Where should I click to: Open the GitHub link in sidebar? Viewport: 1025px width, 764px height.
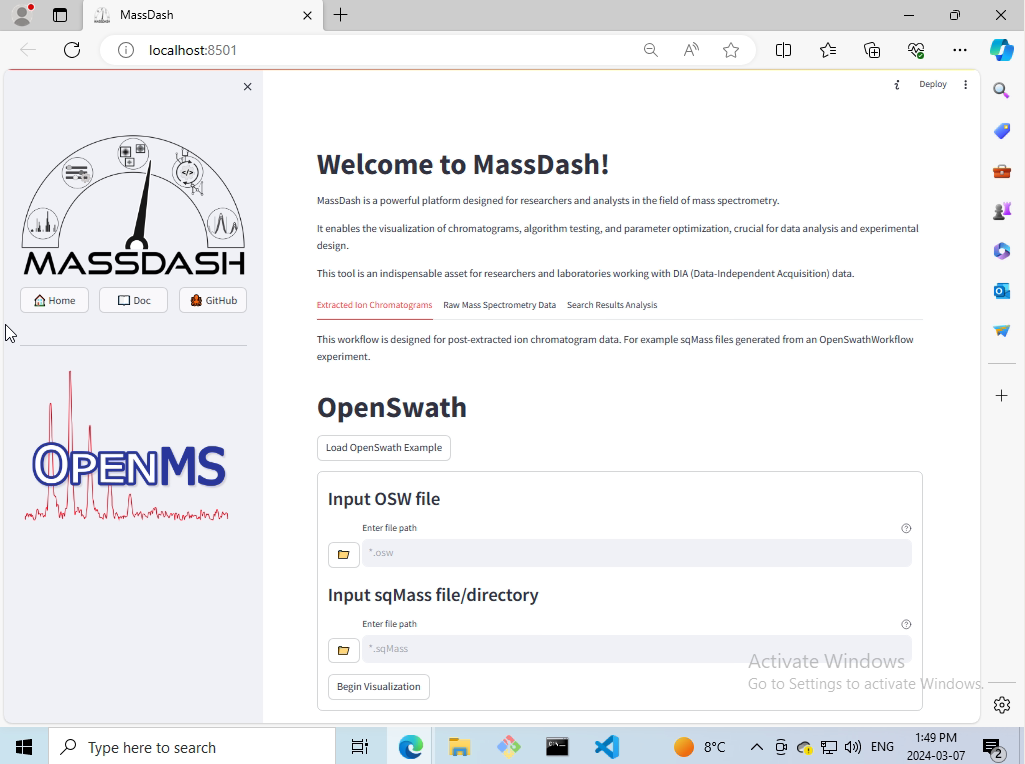tap(213, 300)
